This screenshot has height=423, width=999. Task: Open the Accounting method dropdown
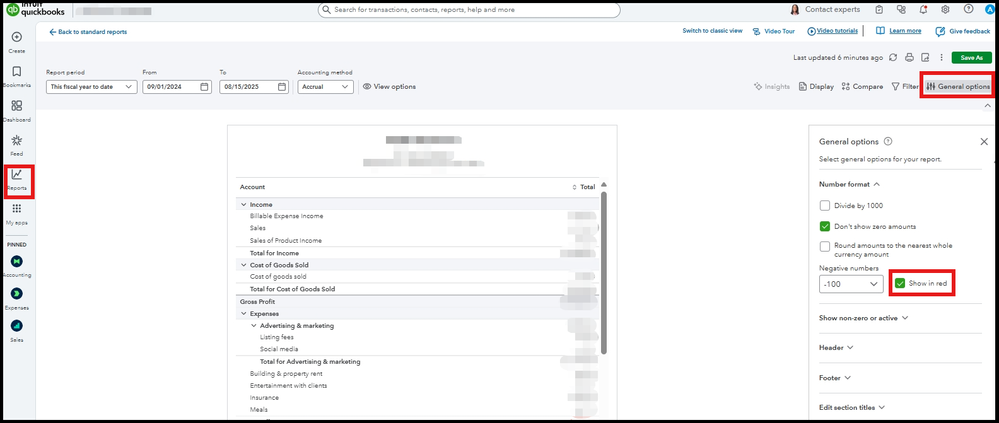point(325,87)
